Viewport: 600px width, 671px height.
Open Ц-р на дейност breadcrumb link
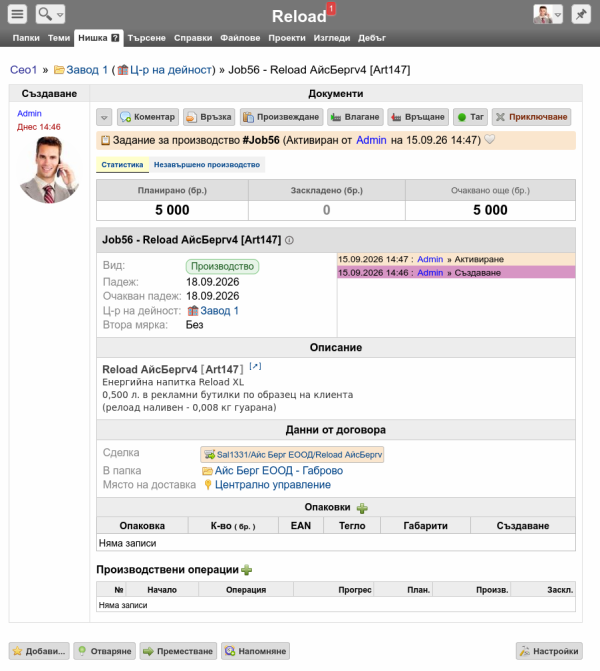pos(171,70)
